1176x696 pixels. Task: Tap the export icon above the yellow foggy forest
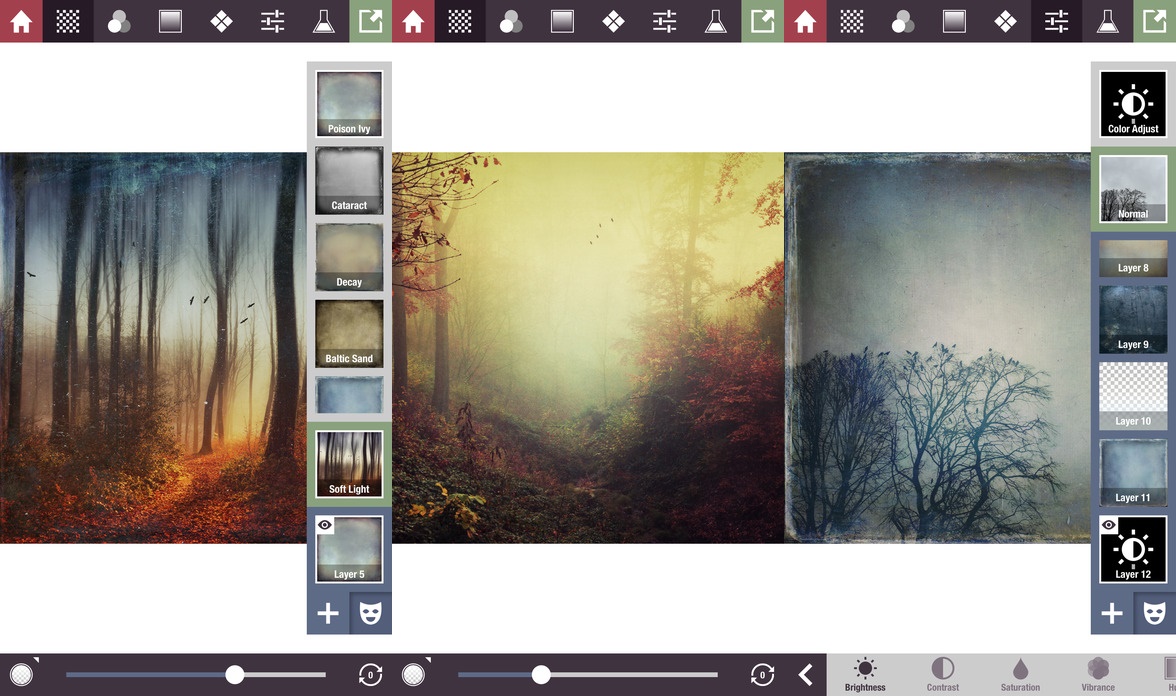click(x=762, y=21)
